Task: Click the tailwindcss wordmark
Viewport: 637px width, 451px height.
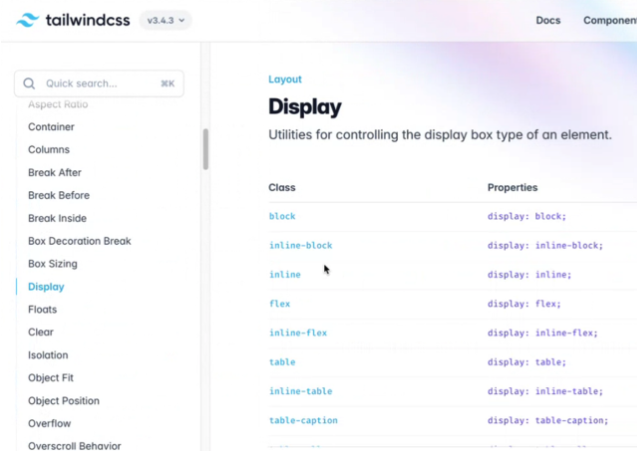Action: click(88, 20)
